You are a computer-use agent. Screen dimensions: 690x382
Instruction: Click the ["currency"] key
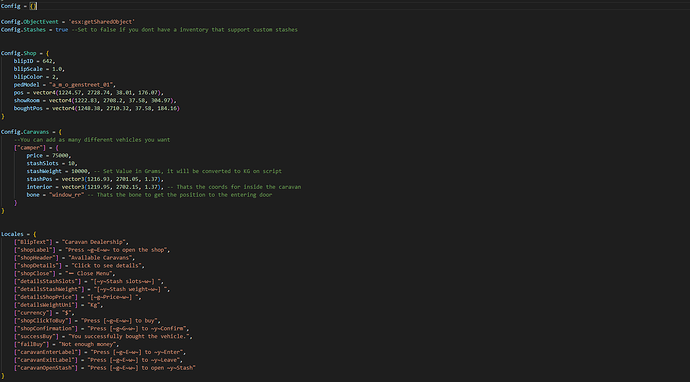[x=33, y=313]
